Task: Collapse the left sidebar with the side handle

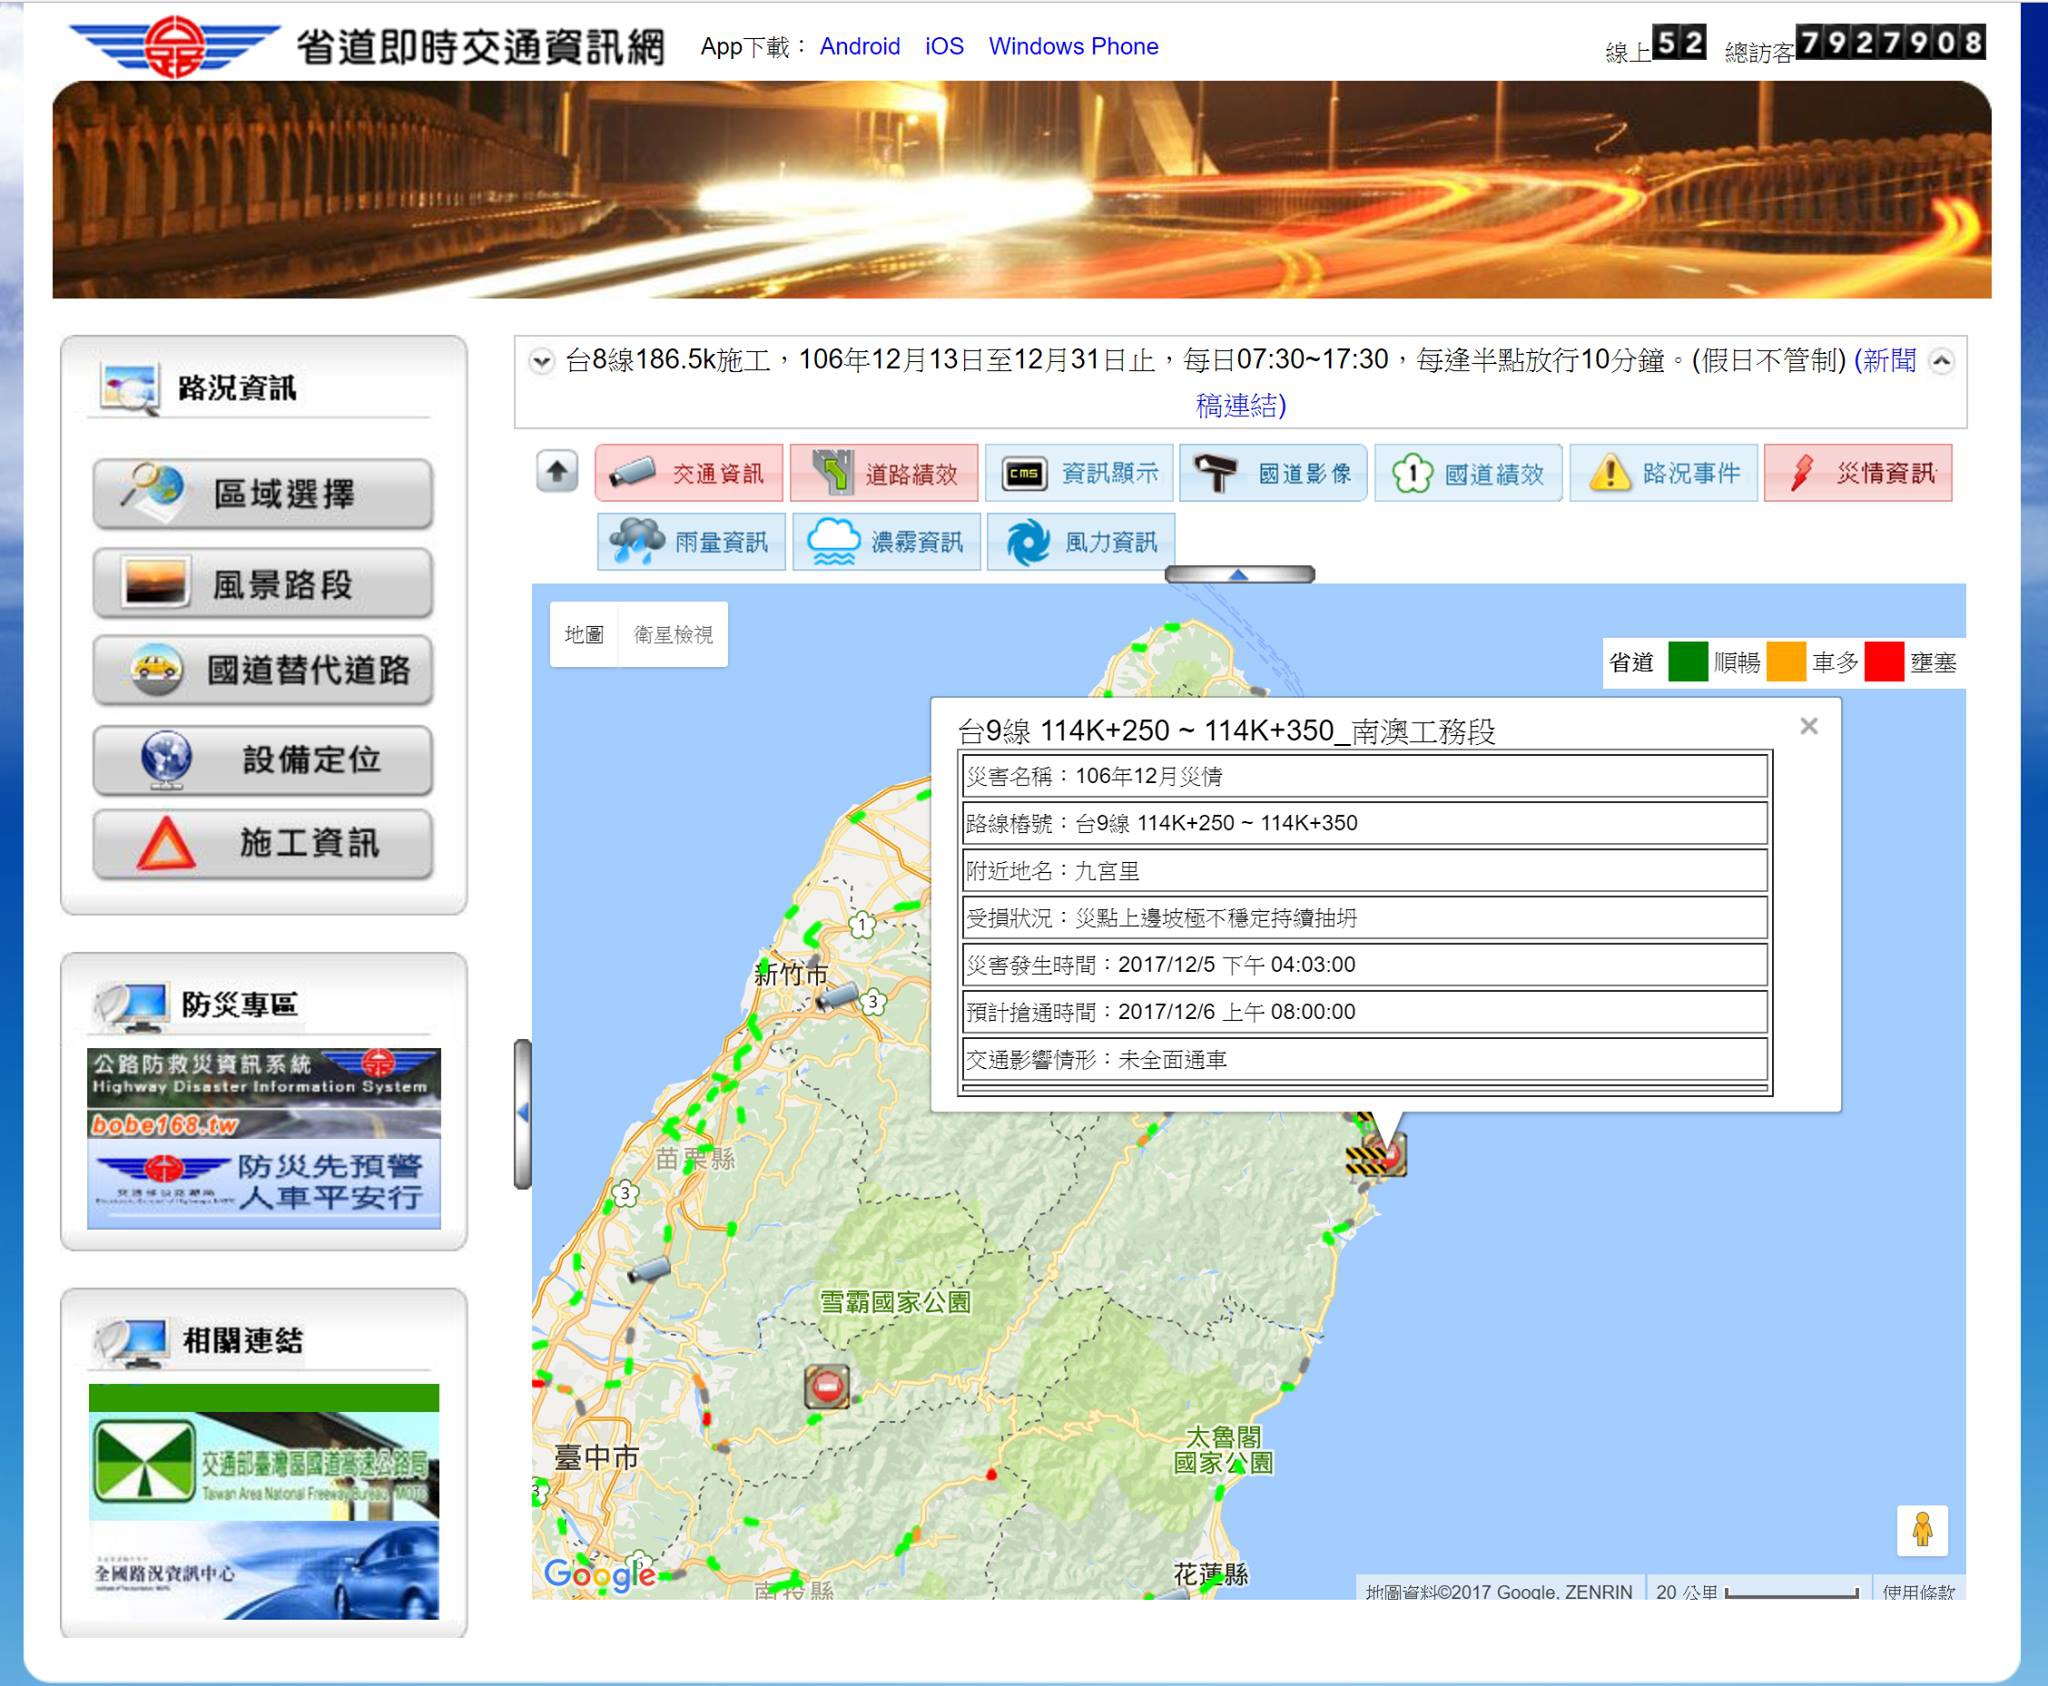Action: coord(522,1113)
